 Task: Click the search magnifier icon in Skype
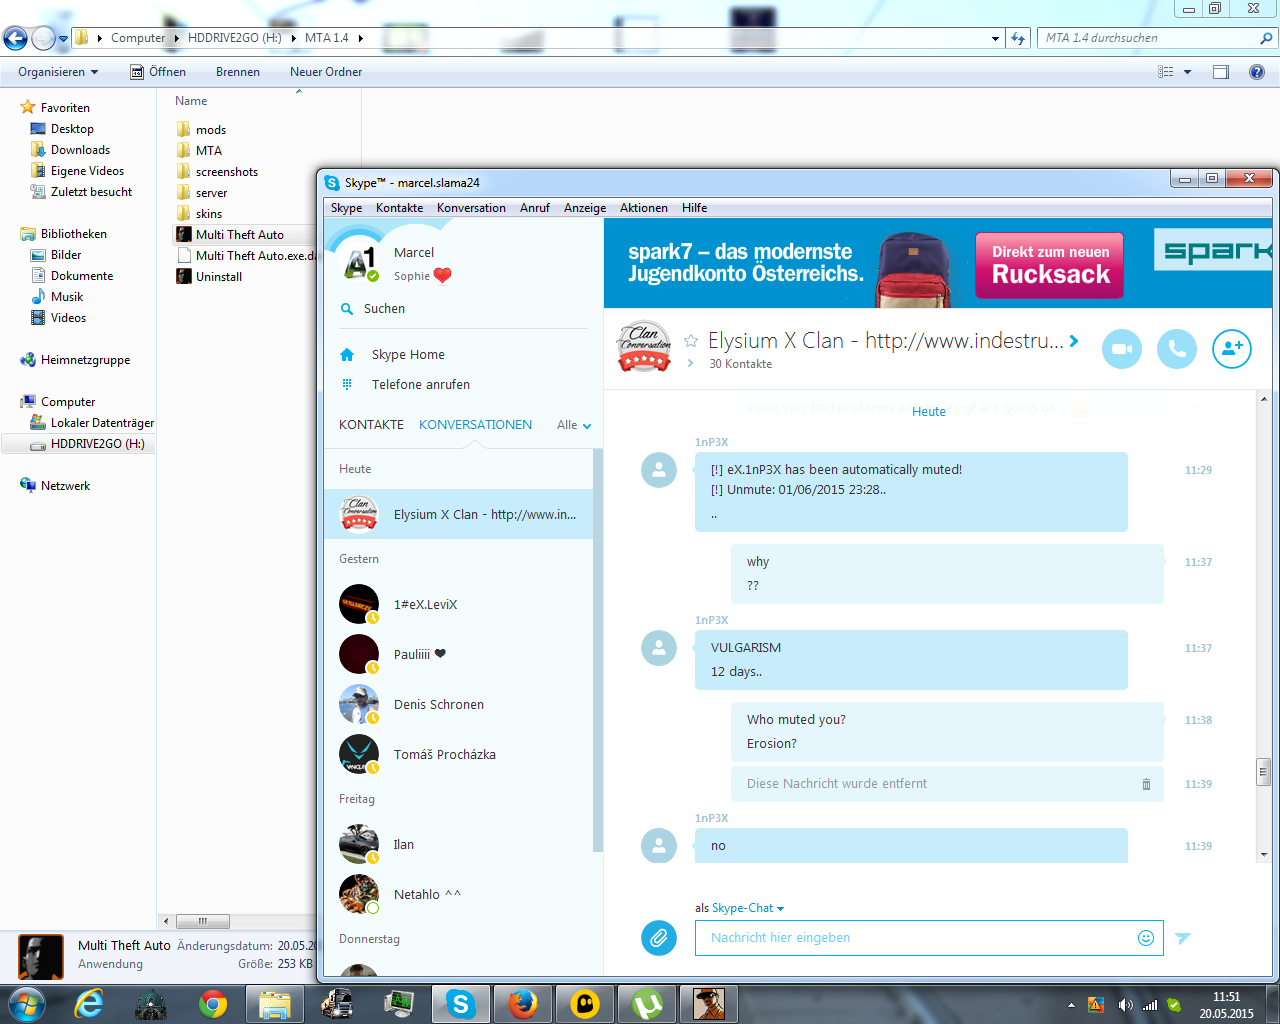(x=347, y=309)
